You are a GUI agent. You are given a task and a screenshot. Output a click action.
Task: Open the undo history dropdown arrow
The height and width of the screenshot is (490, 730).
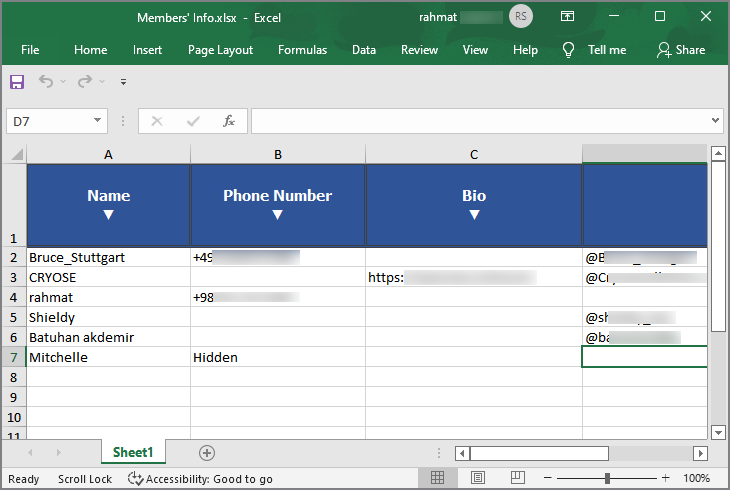point(63,82)
